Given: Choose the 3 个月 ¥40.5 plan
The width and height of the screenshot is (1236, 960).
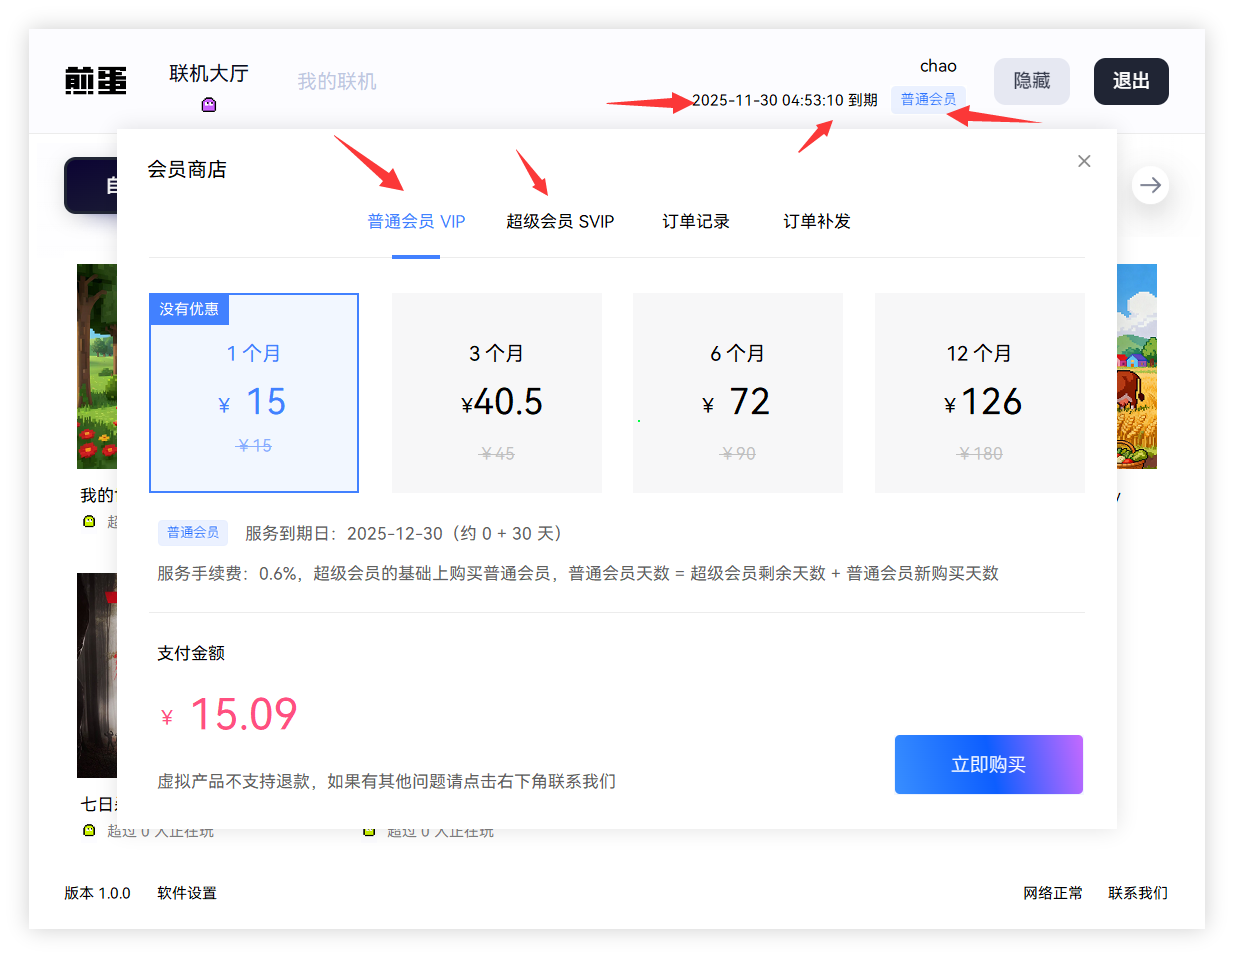Looking at the screenshot, I should pos(496,393).
